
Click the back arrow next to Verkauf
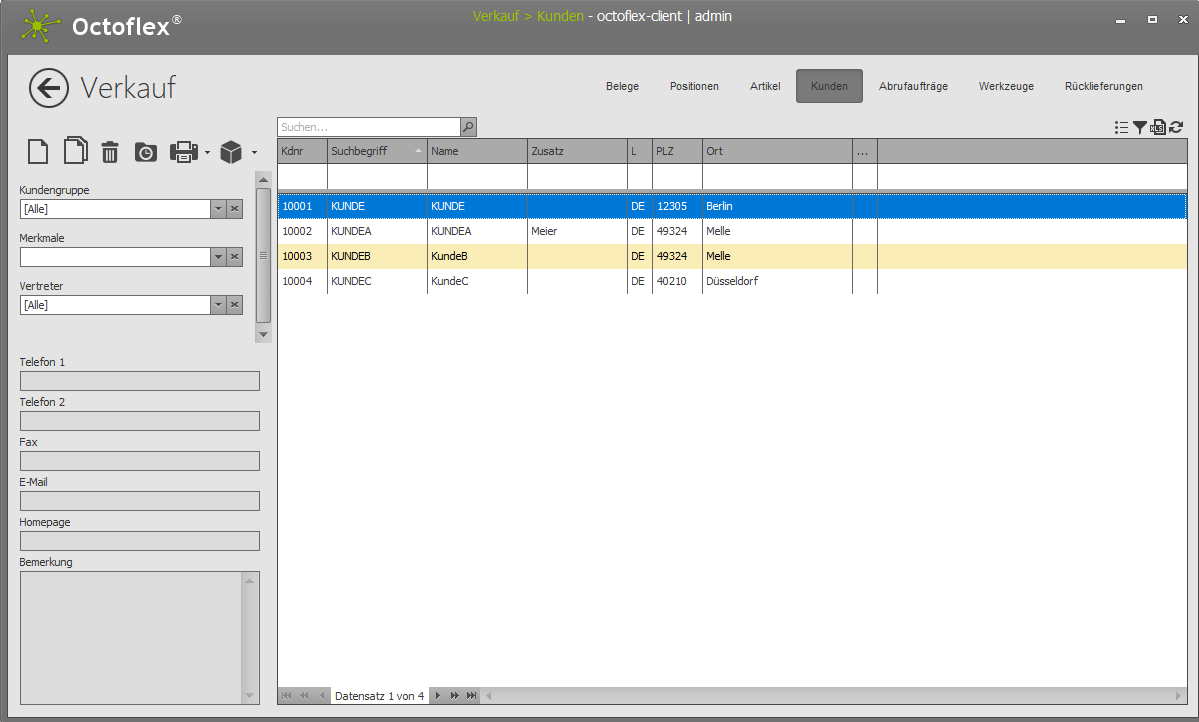[x=49, y=88]
